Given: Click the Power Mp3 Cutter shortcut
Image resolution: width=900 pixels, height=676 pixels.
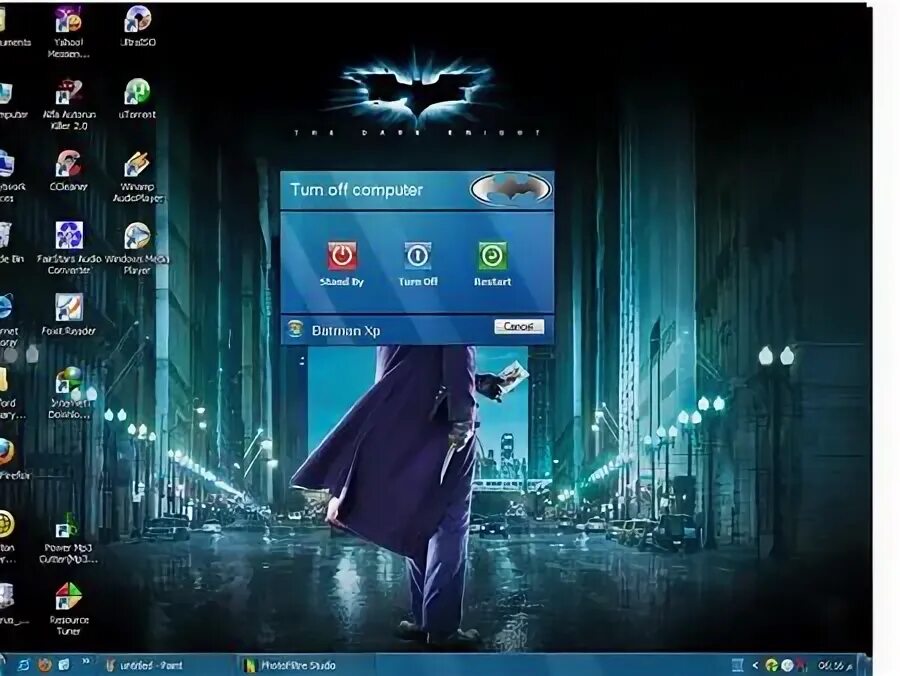Looking at the screenshot, I should click(x=68, y=538).
